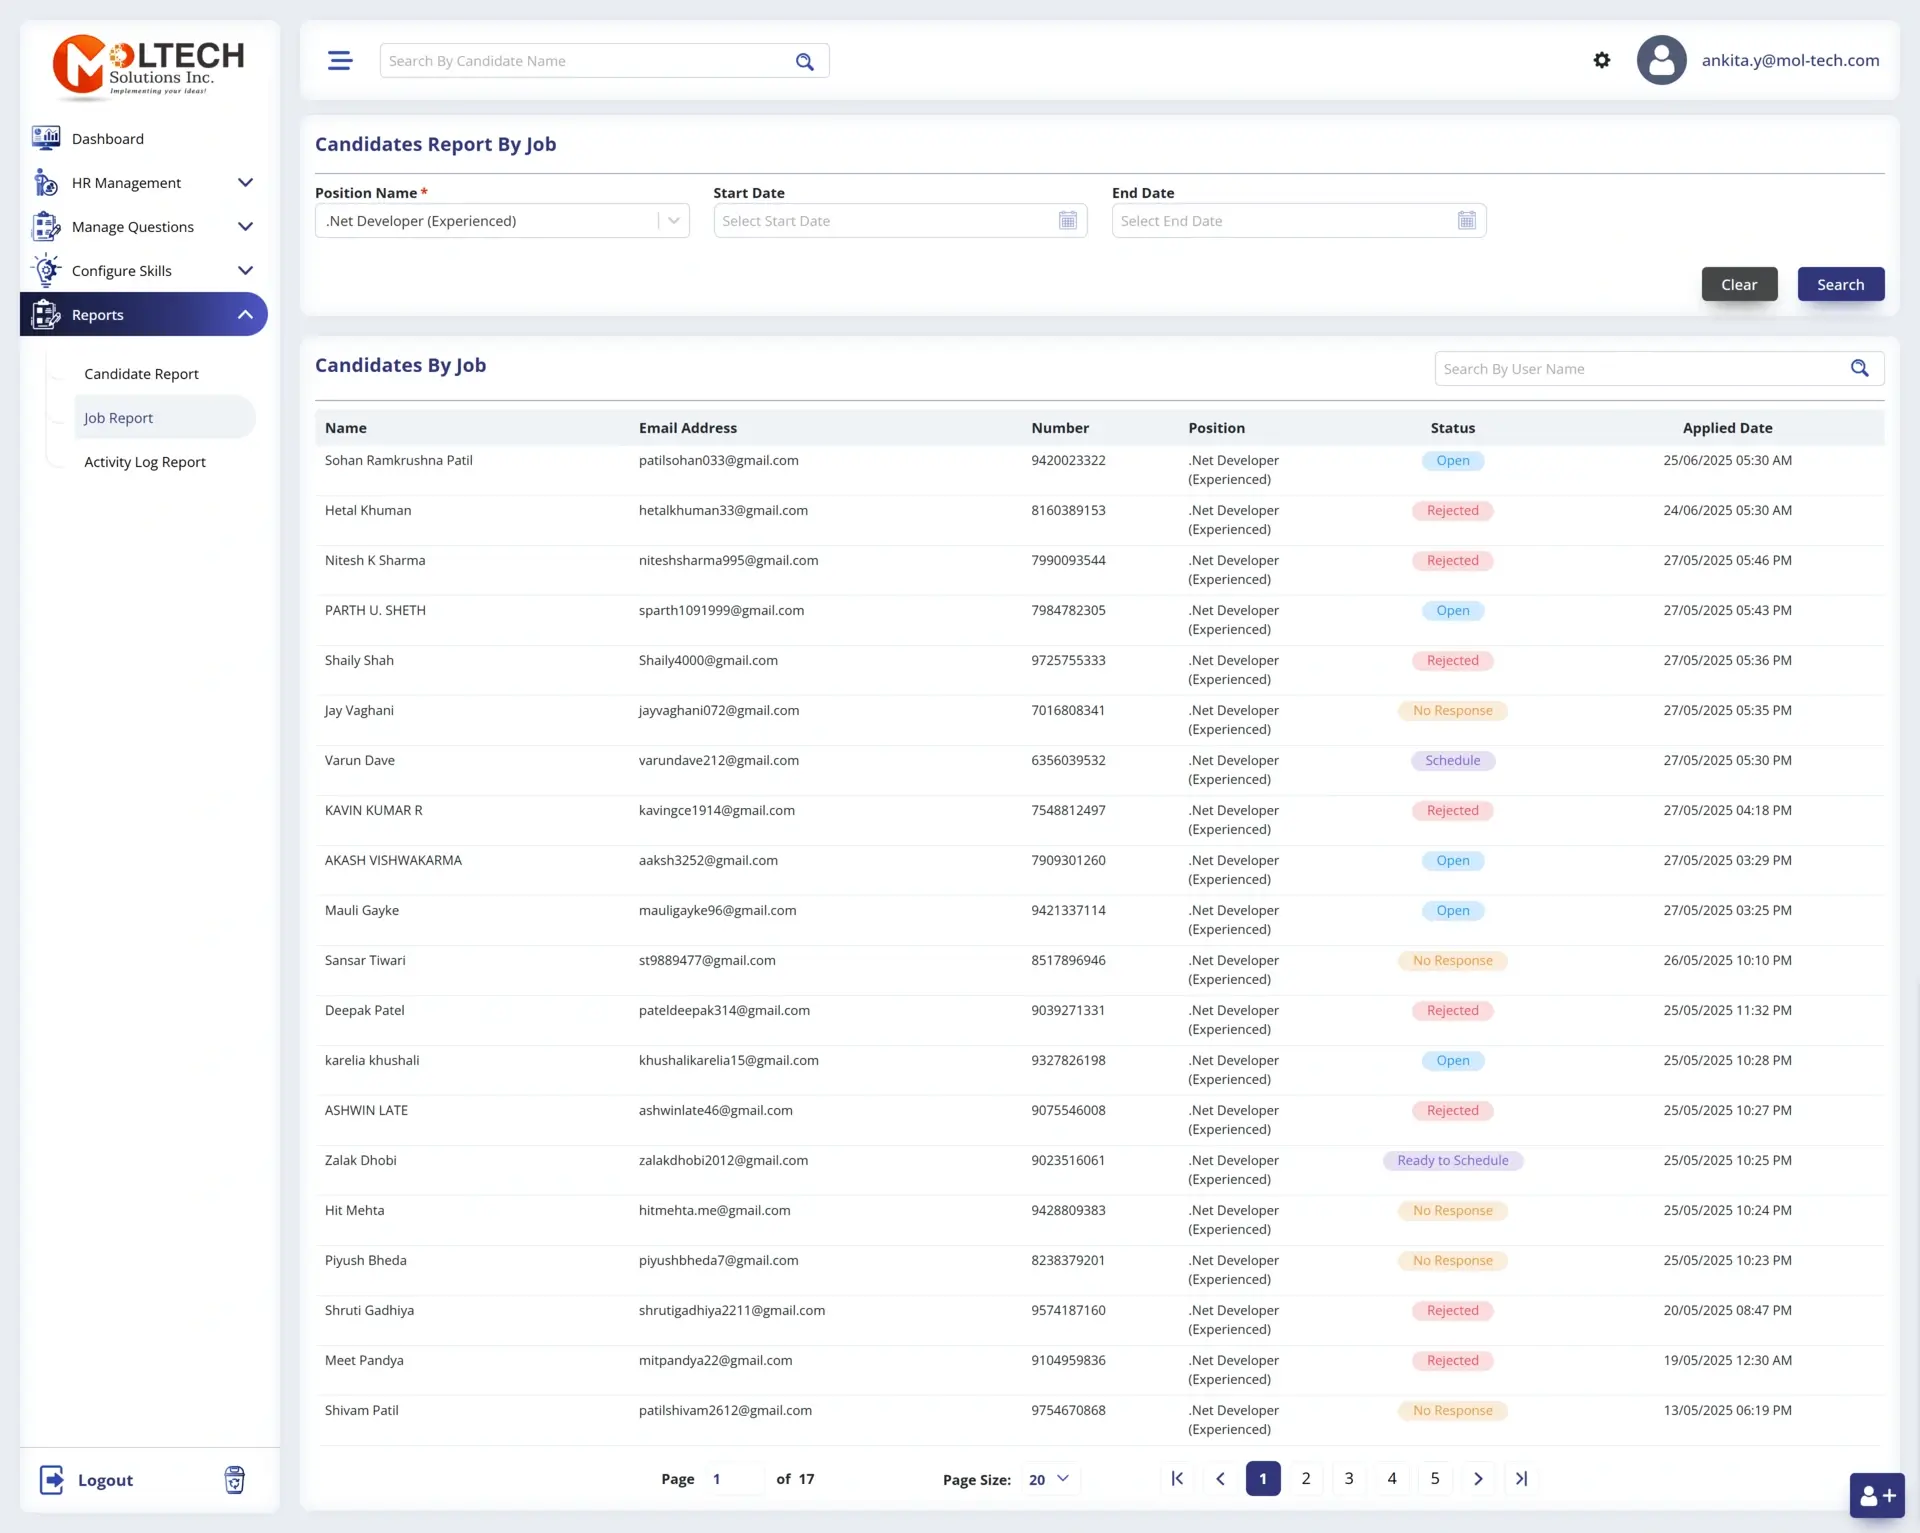Collapse the Reports section chevron
This screenshot has height=1533, width=1920.
click(245, 314)
